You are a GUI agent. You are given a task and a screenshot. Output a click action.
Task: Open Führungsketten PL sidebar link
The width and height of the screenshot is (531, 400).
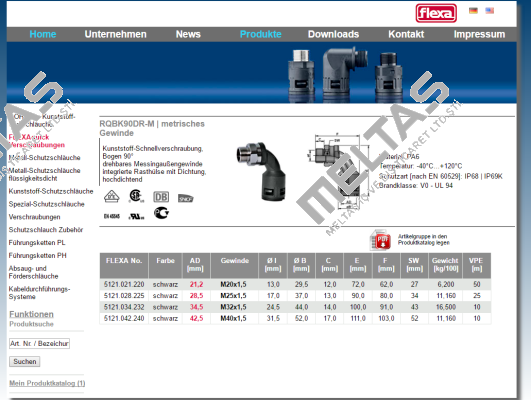37,243
